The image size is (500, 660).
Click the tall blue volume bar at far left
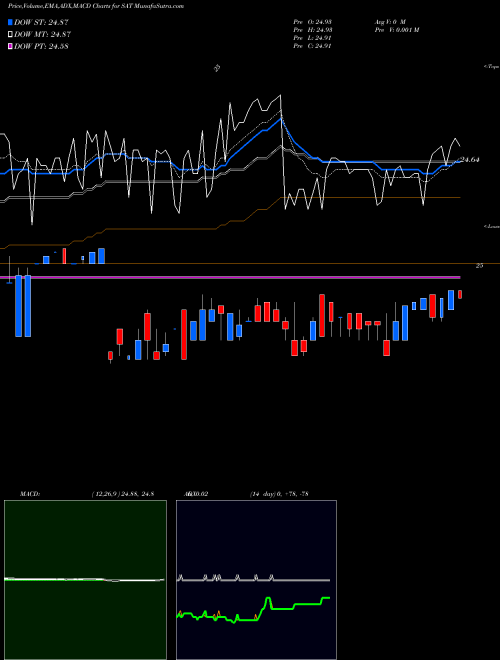19,306
